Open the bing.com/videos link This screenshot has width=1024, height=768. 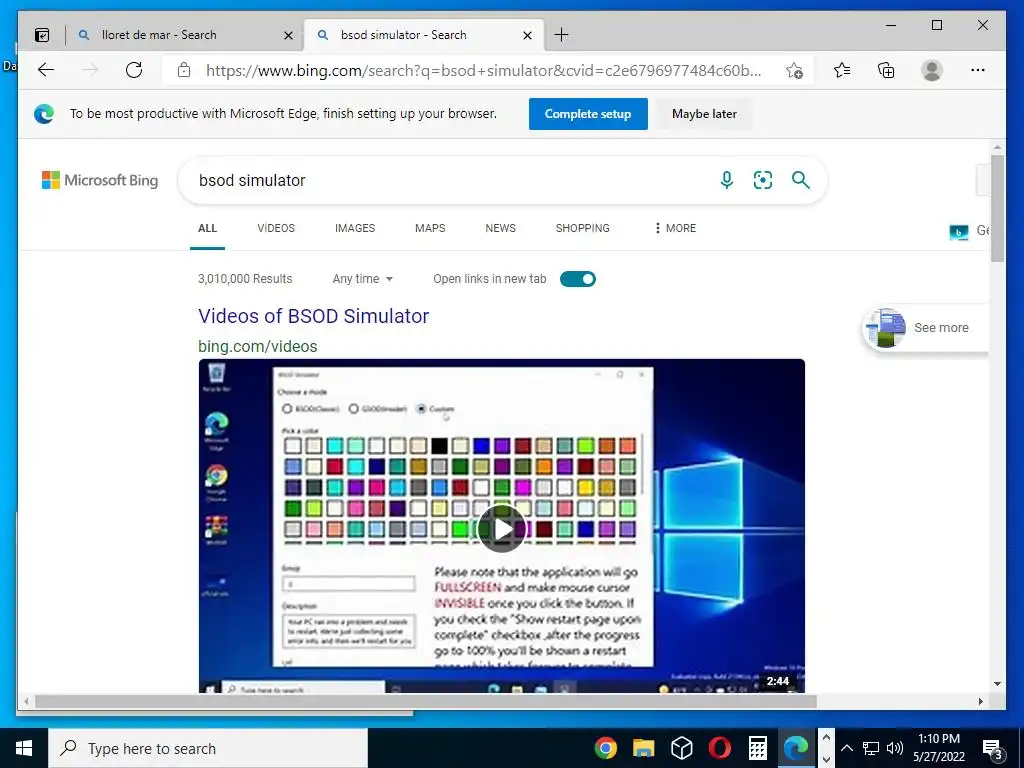[257, 346]
